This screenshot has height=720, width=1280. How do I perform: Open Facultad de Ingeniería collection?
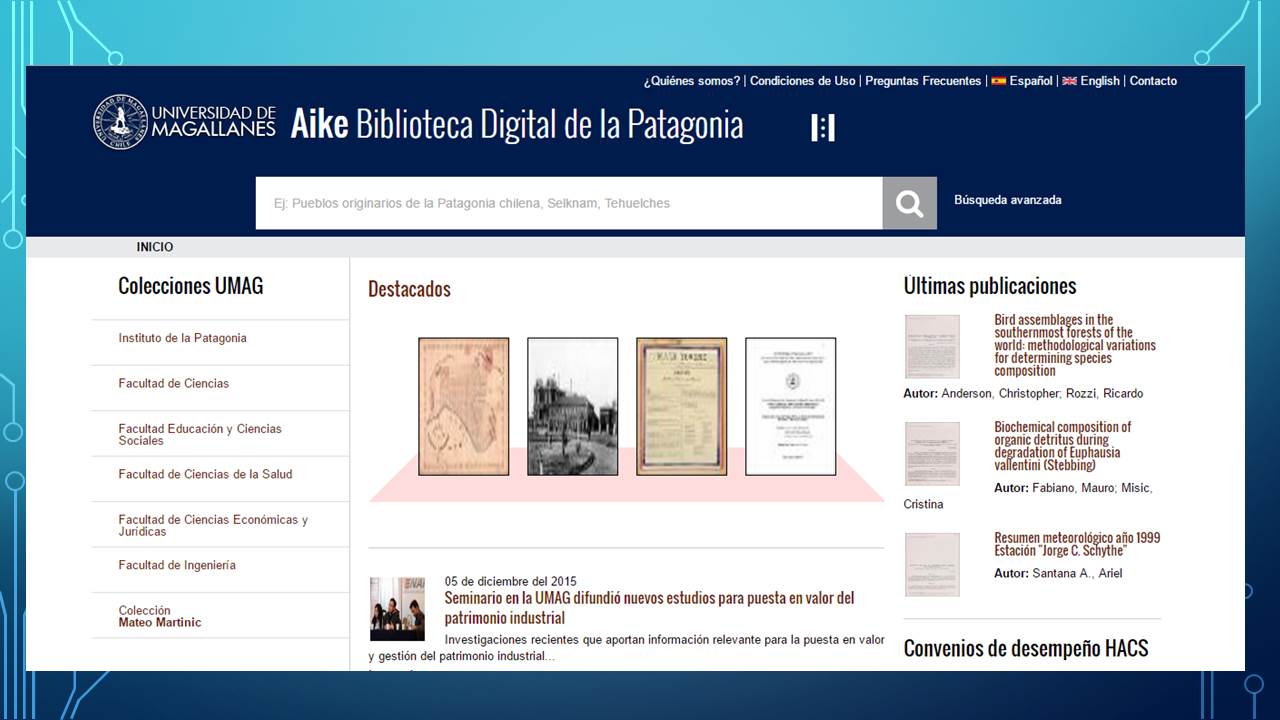tap(177, 565)
